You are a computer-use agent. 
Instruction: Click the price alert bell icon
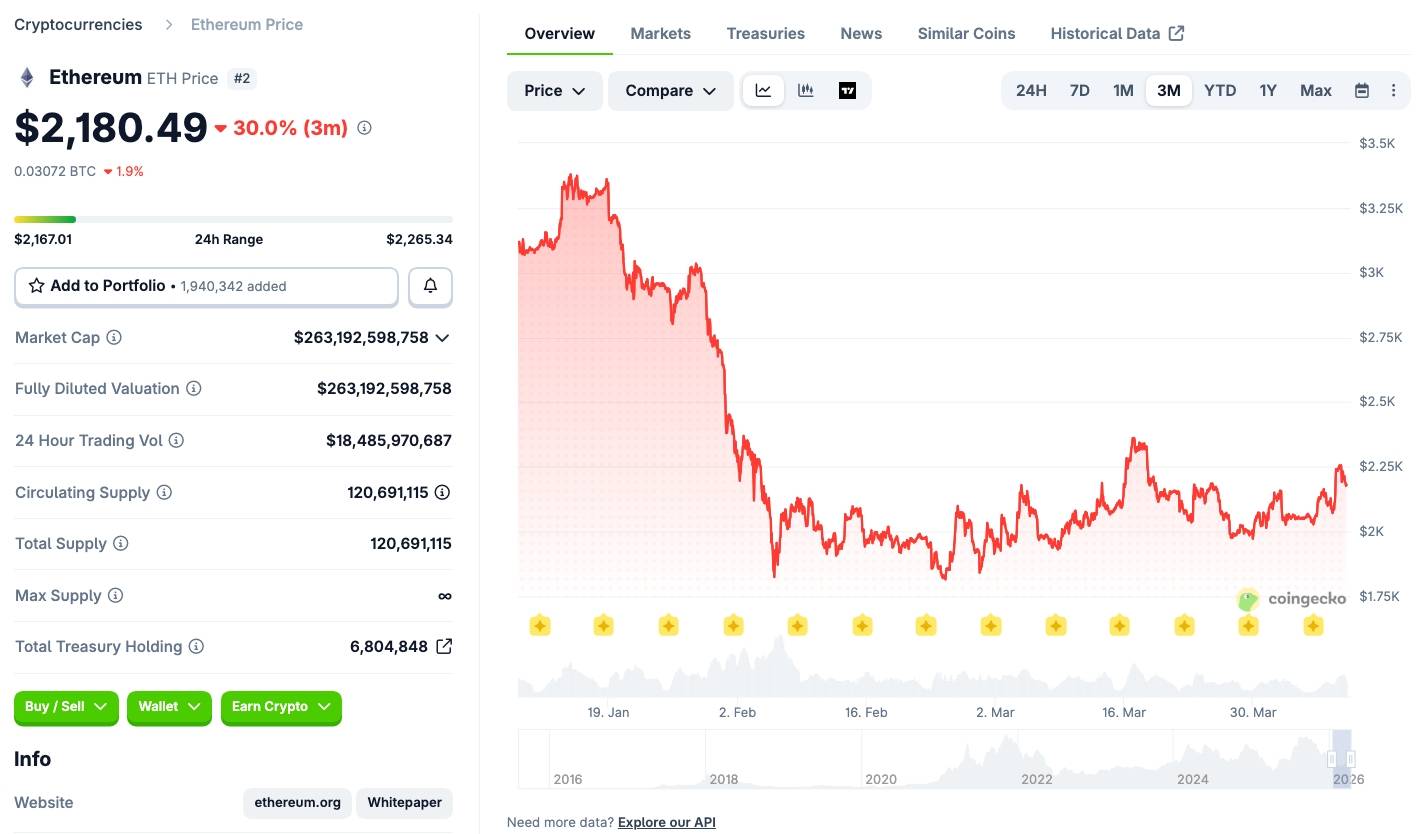point(430,286)
